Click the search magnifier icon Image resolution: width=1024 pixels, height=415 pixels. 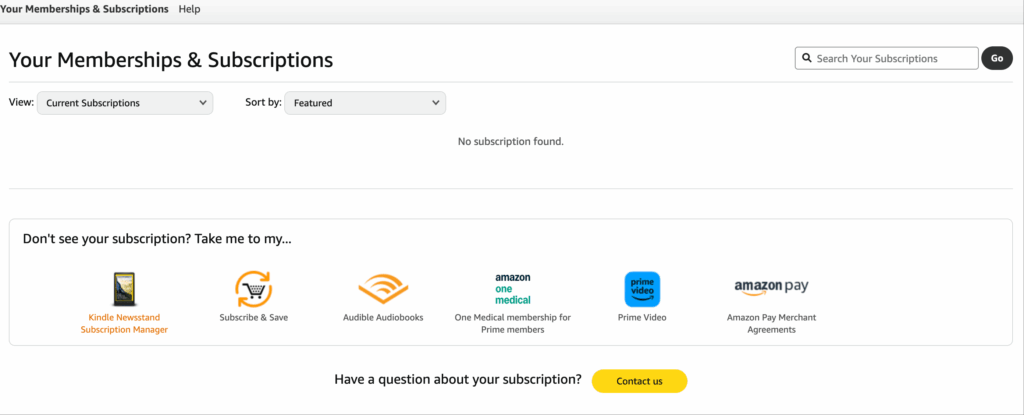805,58
